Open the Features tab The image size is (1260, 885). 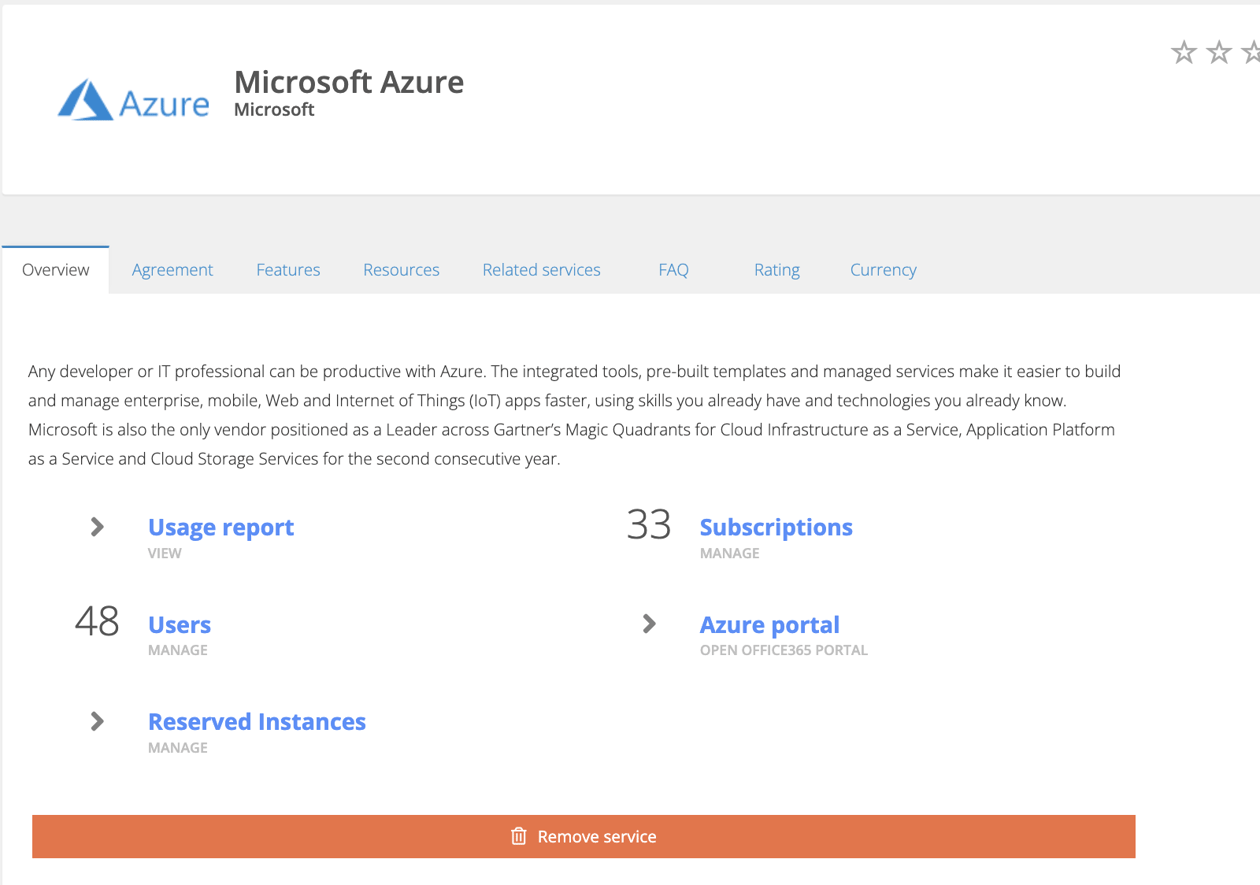(x=288, y=269)
